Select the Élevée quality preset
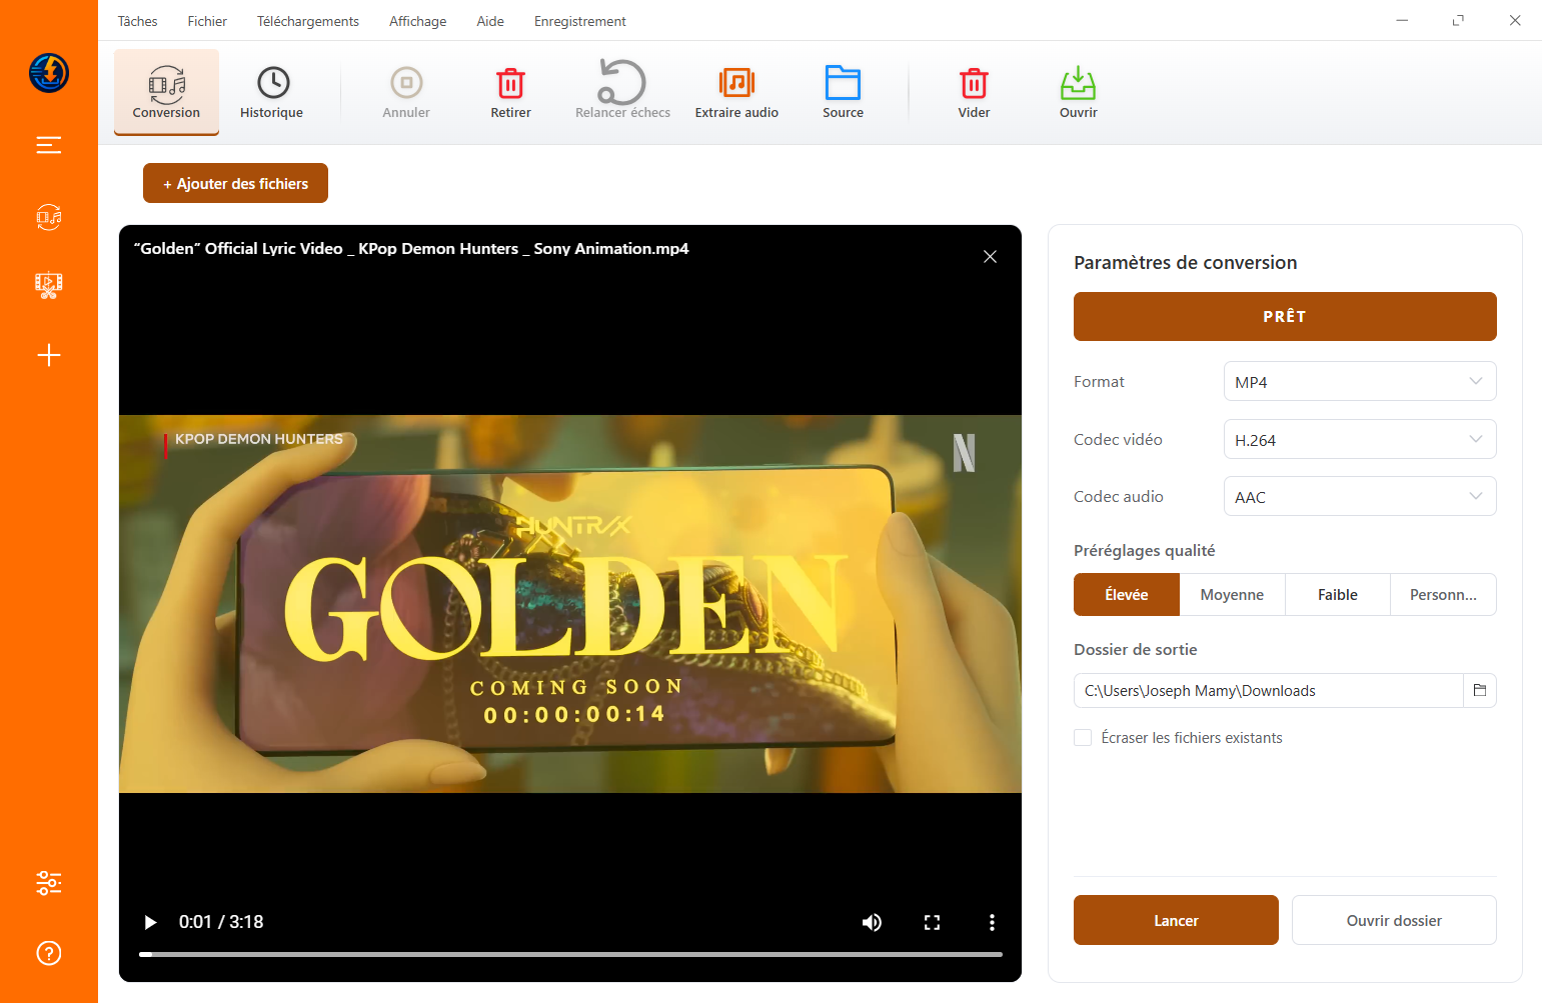Viewport: 1542px width, 1003px height. (x=1127, y=594)
